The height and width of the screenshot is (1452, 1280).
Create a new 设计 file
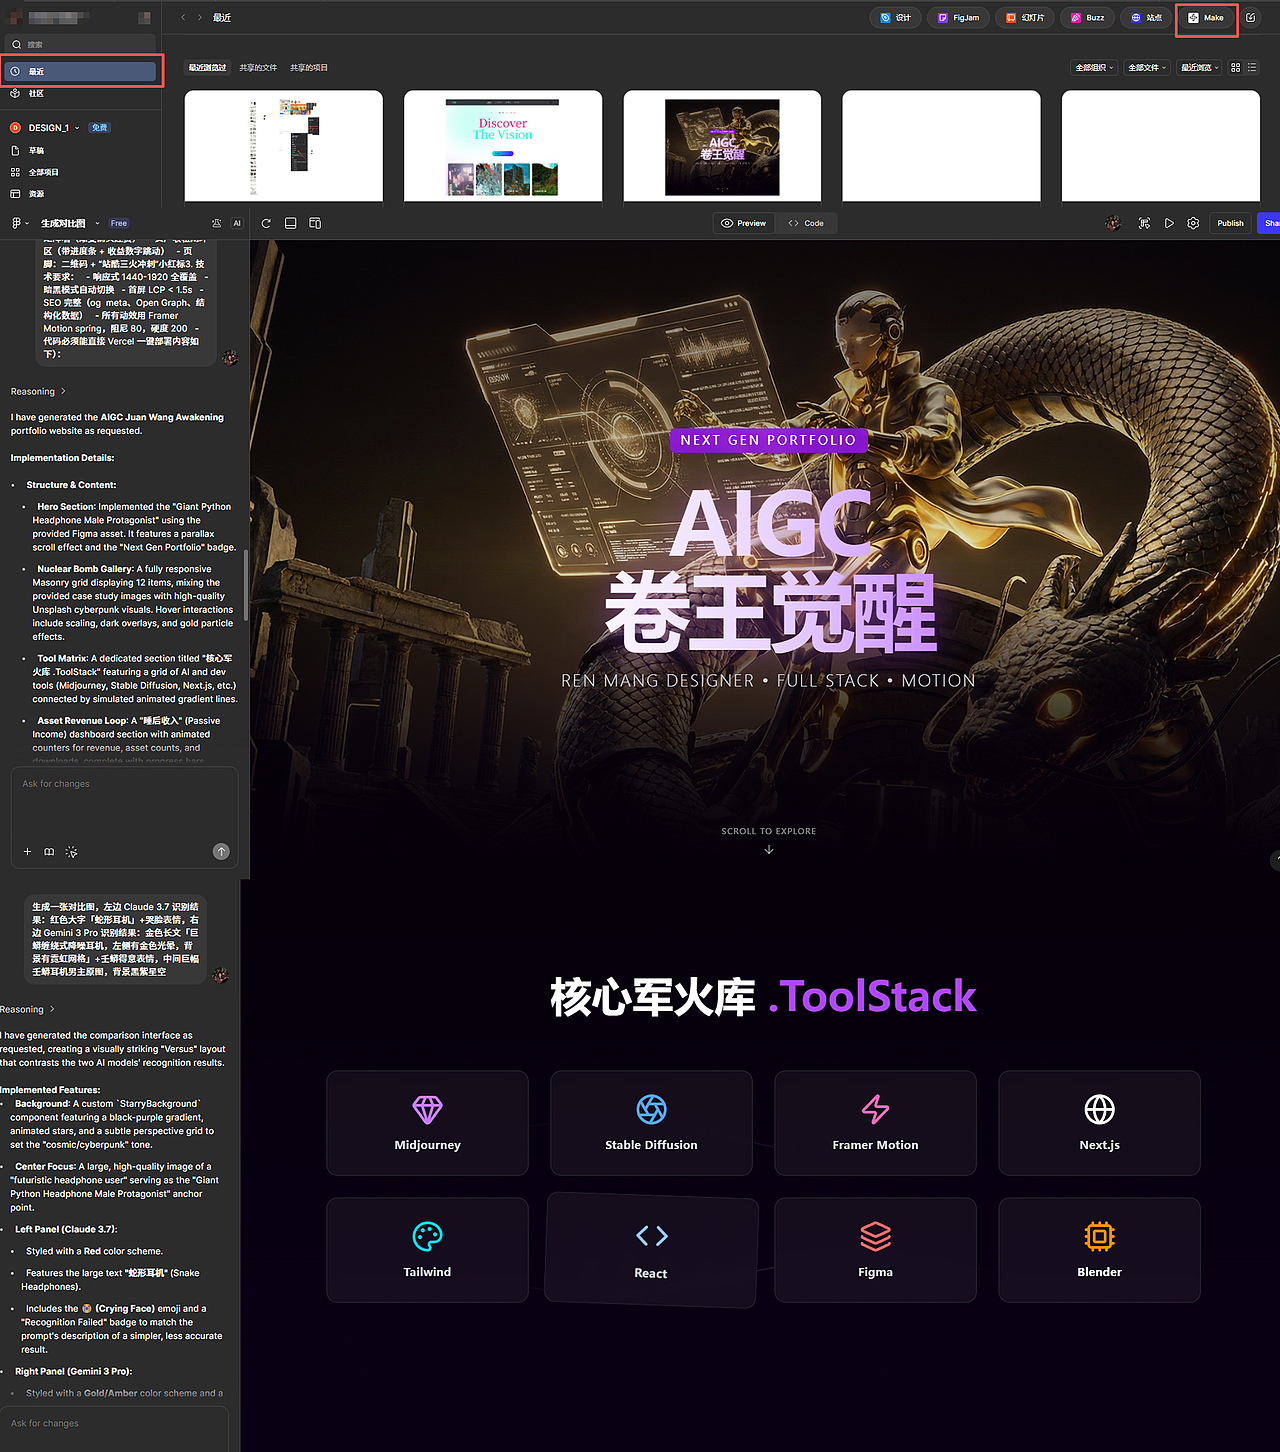[x=895, y=18]
